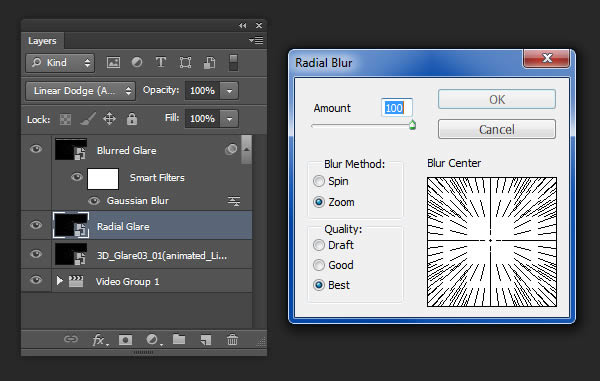Filter layers by adjustment layer icon
The width and height of the screenshot is (600, 381).
click(x=137, y=62)
